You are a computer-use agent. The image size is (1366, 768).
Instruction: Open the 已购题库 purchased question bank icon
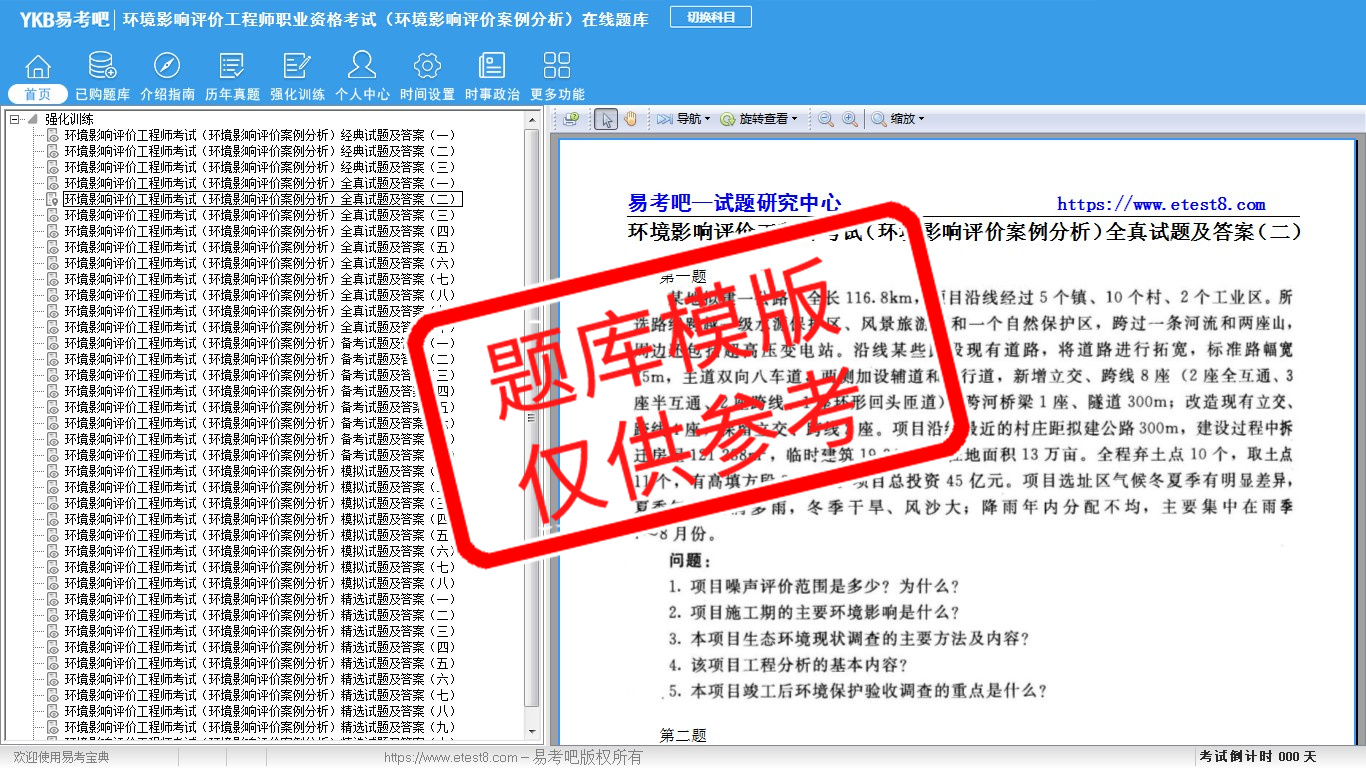click(x=102, y=67)
